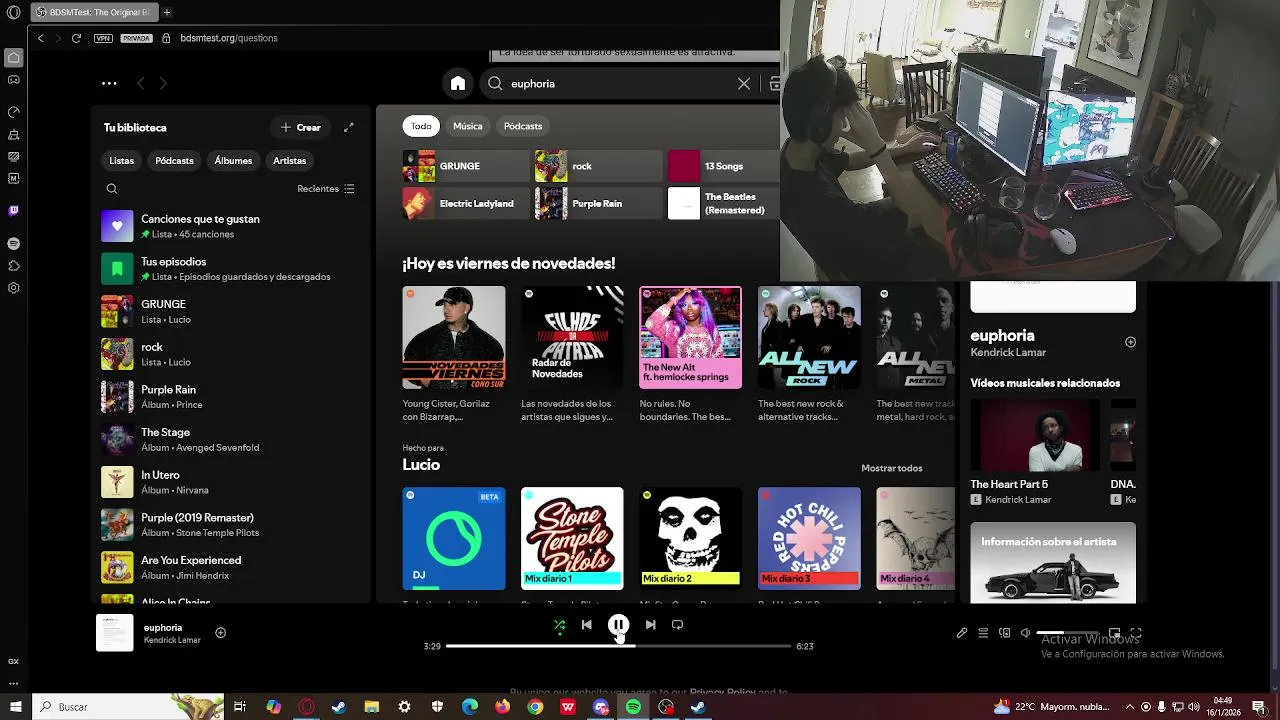Open a new browser tab with plus
The image size is (1280, 720).
click(166, 12)
